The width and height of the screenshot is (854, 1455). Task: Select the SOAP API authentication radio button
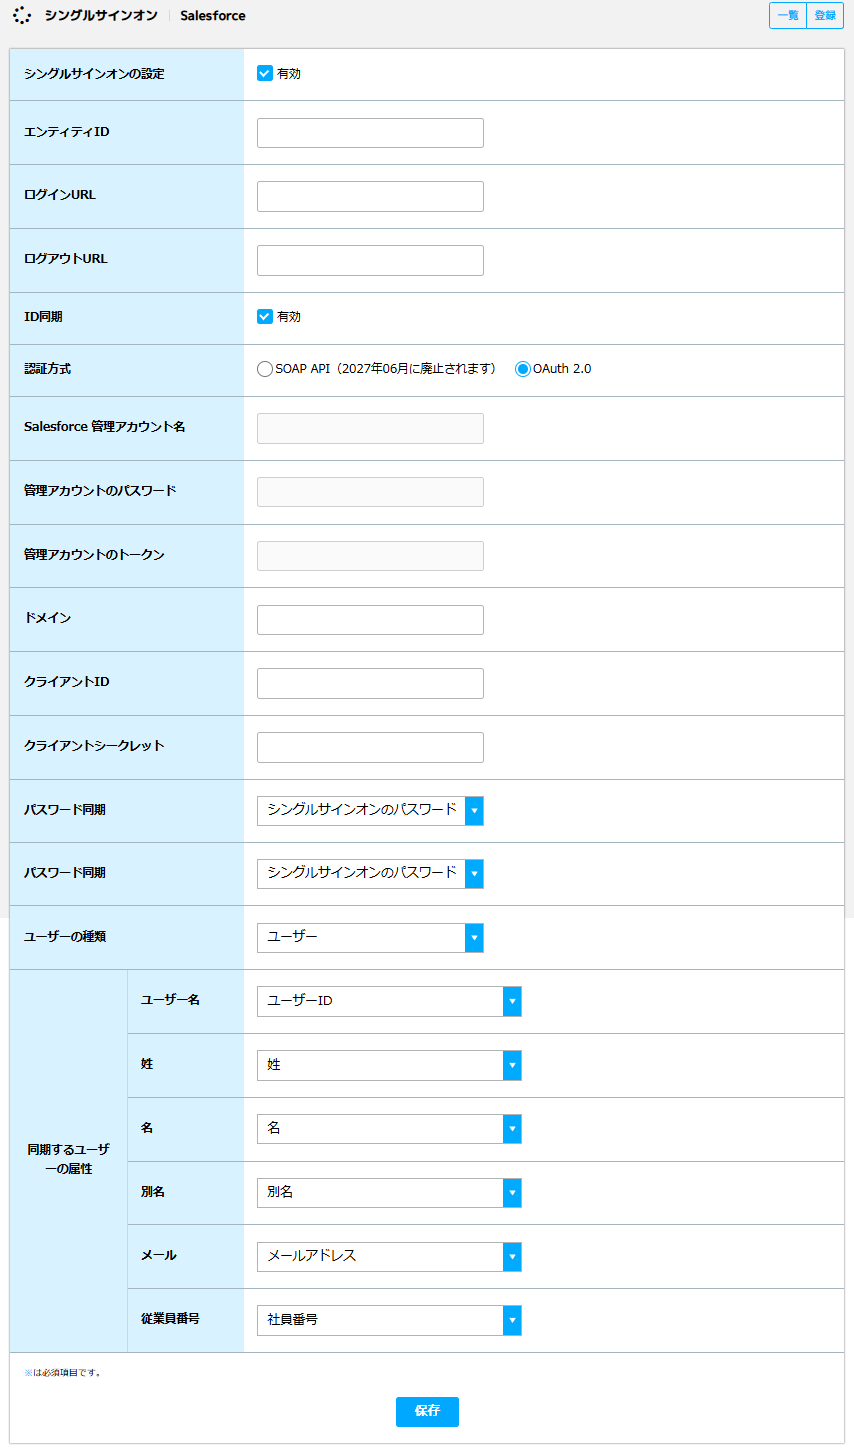(265, 369)
